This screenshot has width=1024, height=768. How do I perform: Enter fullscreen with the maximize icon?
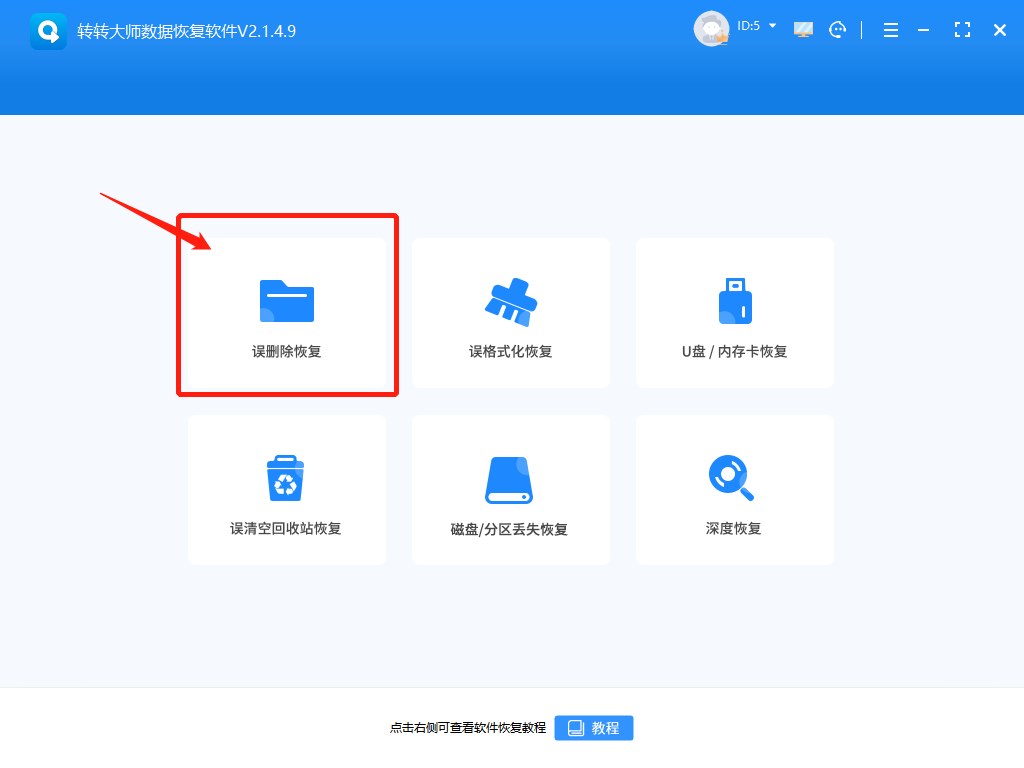[962, 29]
